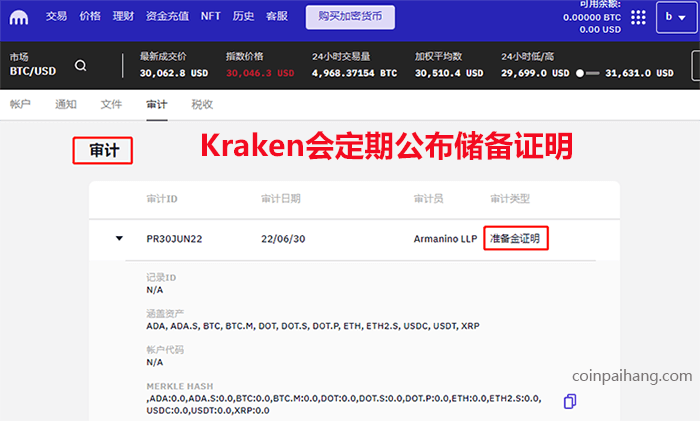Switch to the 帐户 tab
Viewport: 700px width, 421px height.
20,104
